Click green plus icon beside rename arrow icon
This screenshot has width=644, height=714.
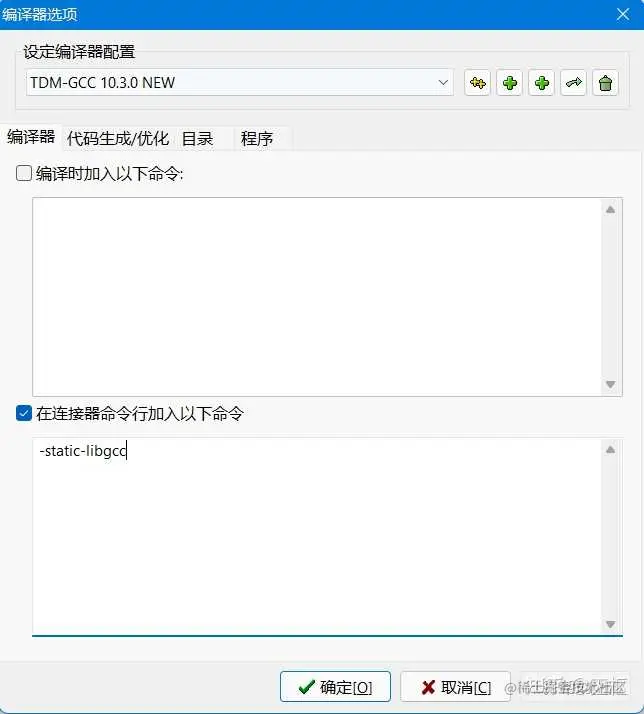(x=541, y=83)
